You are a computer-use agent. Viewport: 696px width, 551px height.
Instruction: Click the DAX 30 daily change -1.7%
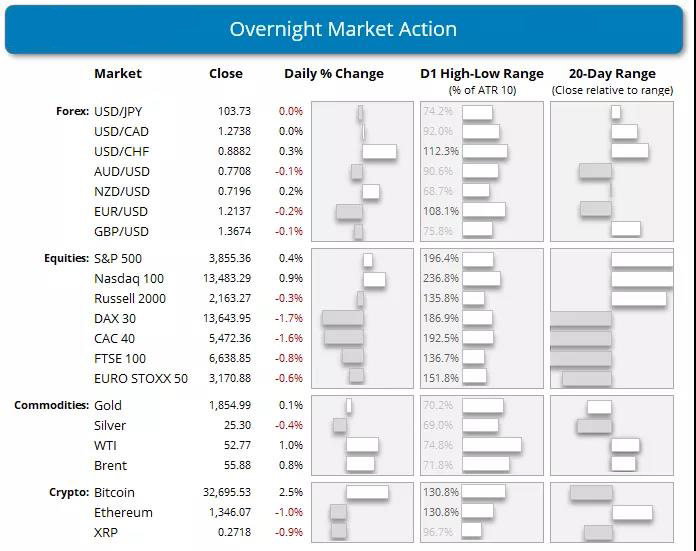point(291,319)
